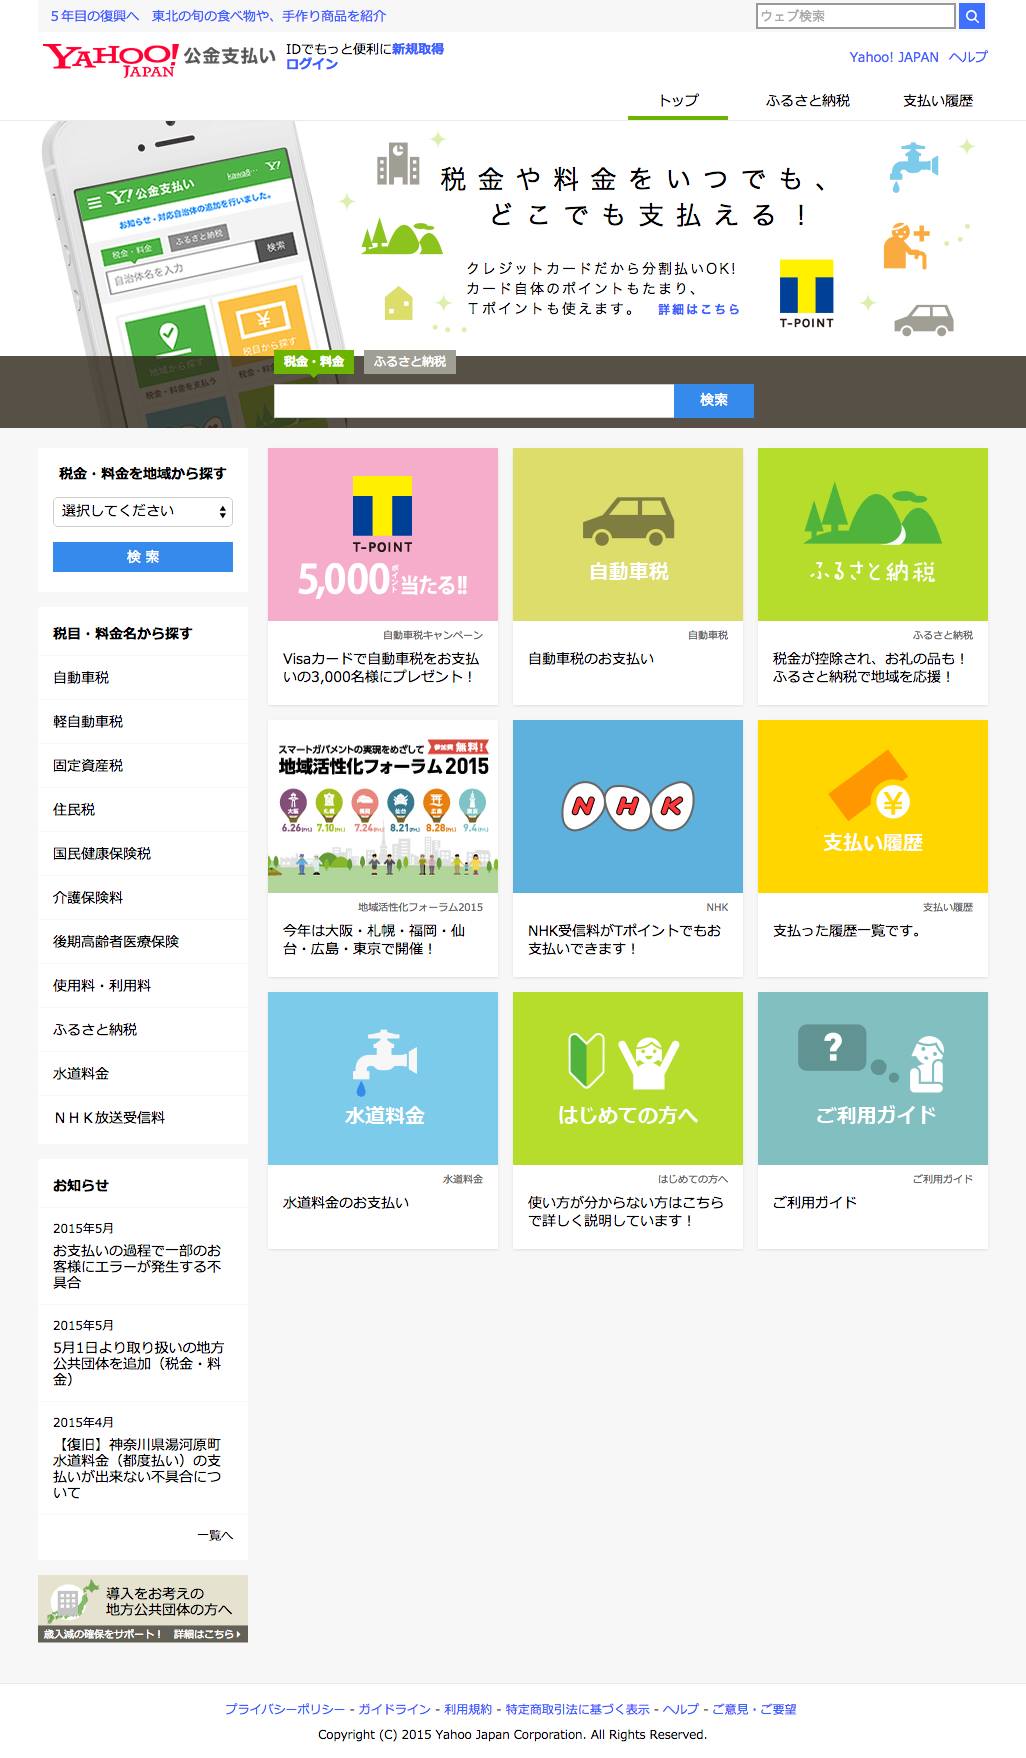Select the ふるさと納税 search tab
Screen dimensions: 1026x1758
[410, 362]
